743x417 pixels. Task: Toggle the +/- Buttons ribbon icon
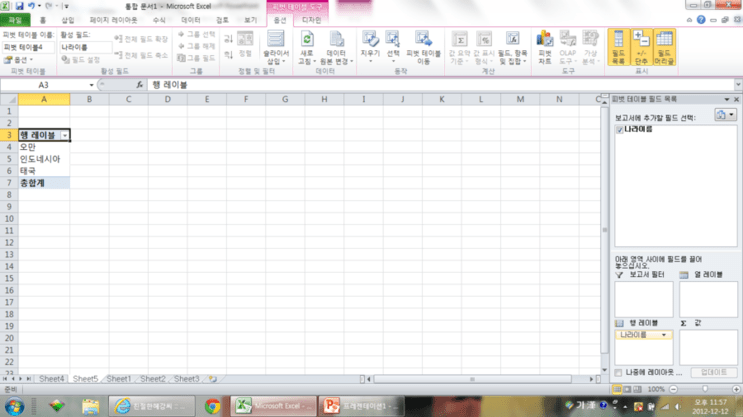(641, 47)
